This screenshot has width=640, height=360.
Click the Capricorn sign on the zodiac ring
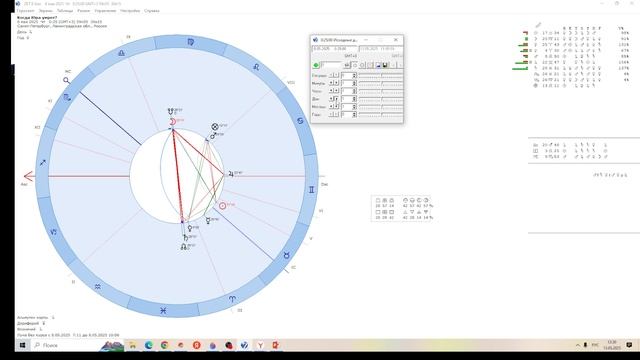click(53, 232)
